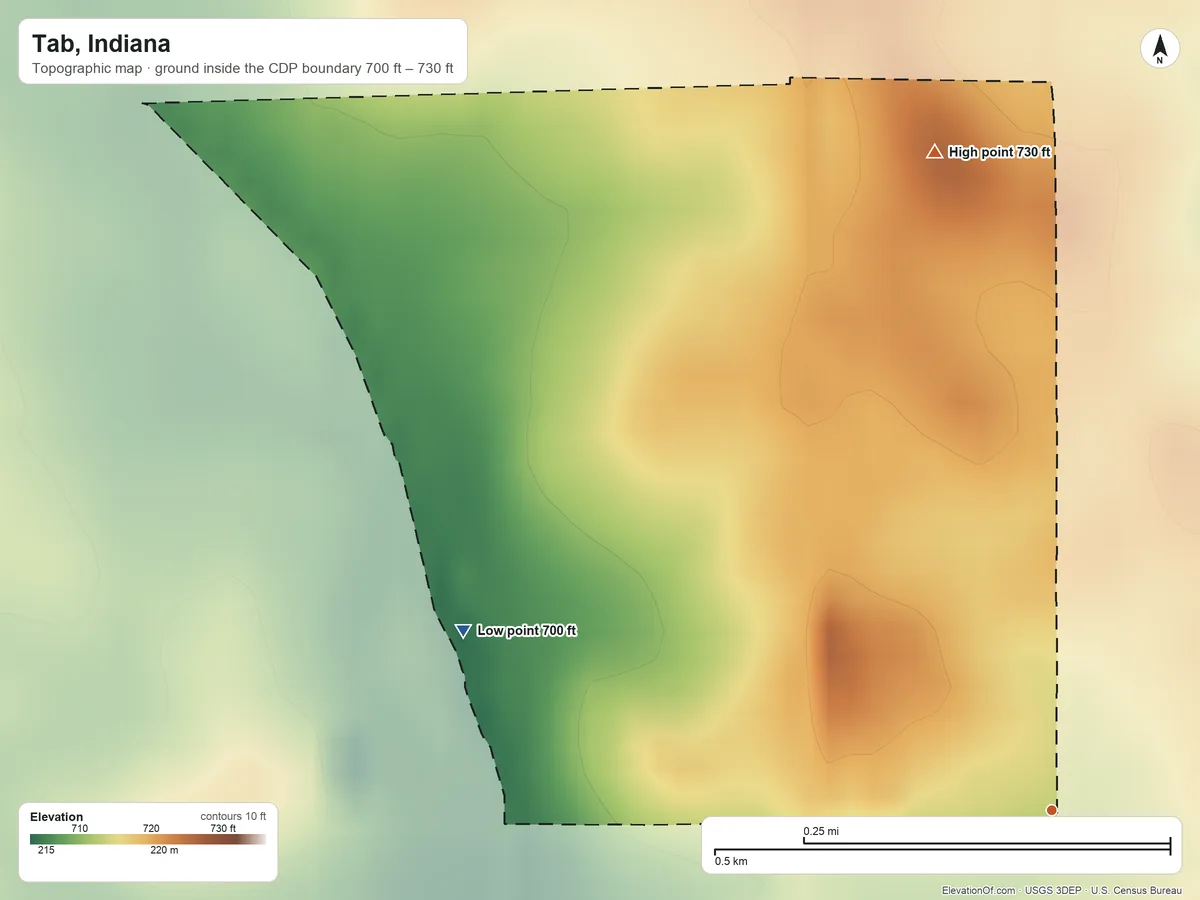Image resolution: width=1200 pixels, height=900 pixels.
Task: Click the "720" legend tick label
Action: (x=151, y=828)
